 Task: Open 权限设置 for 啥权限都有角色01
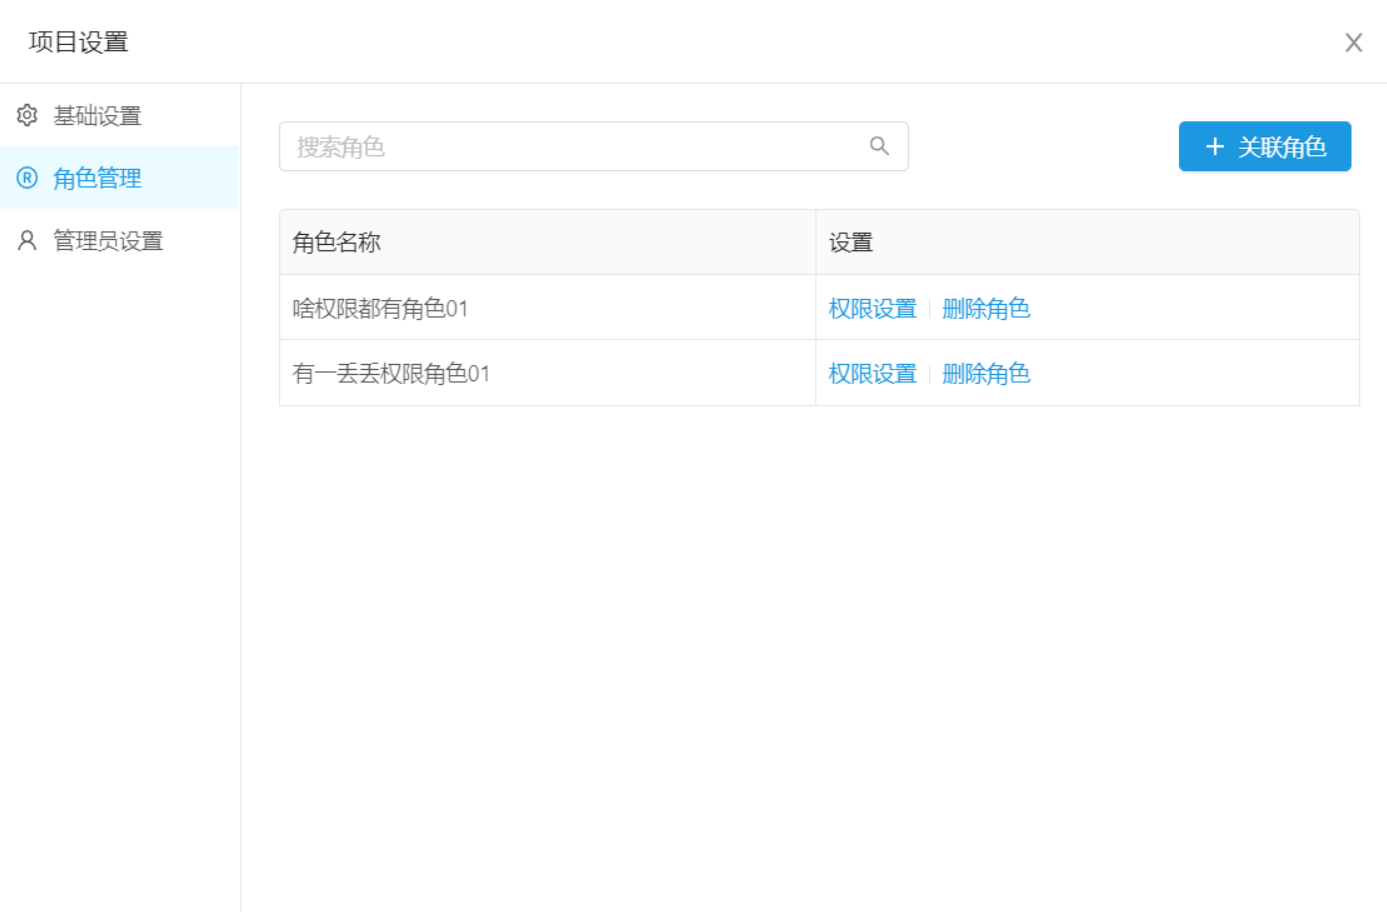click(872, 308)
